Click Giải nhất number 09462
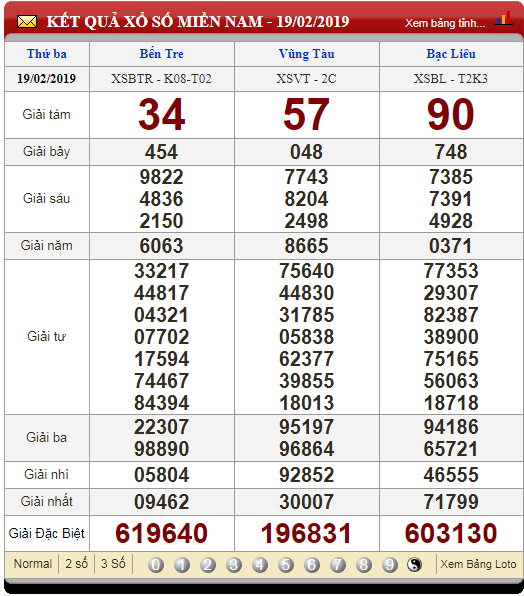 [x=161, y=502]
